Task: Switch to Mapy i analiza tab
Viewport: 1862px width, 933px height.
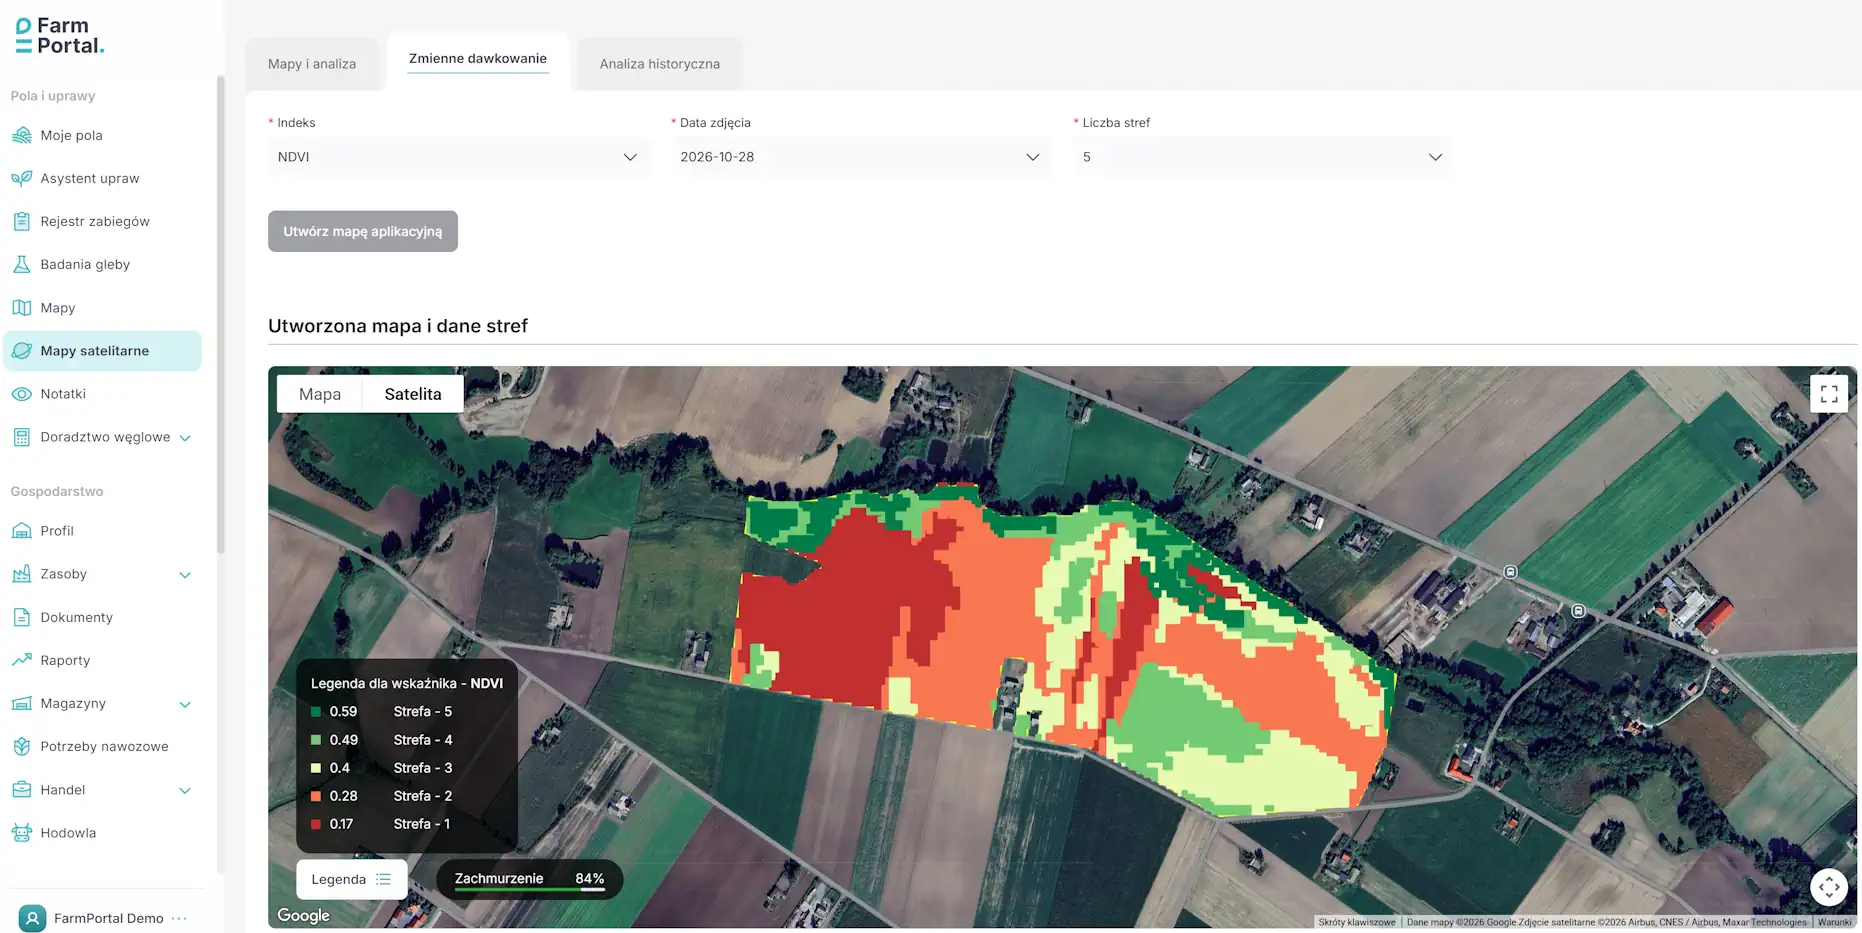Action: [x=312, y=64]
